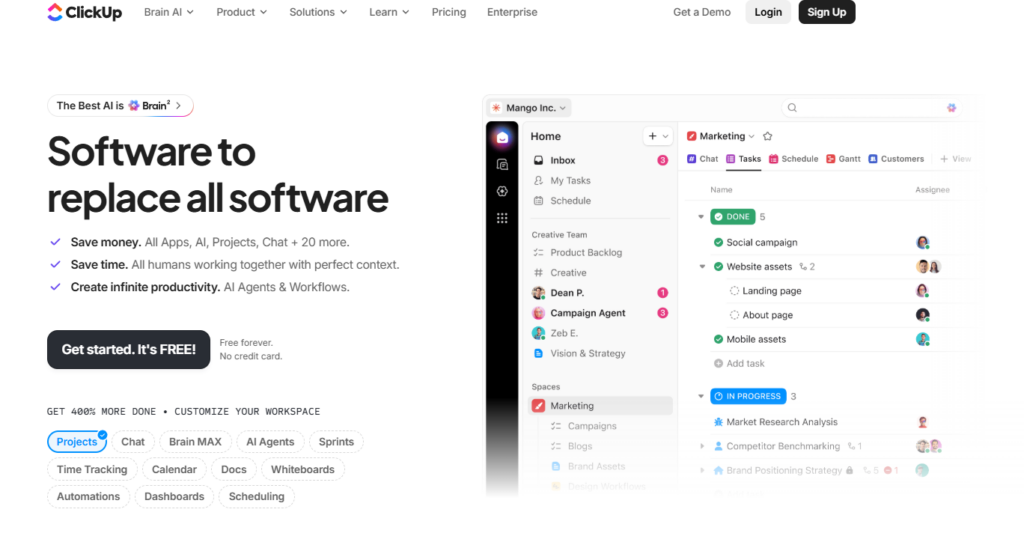Image resolution: width=1024 pixels, height=539 pixels.
Task: Click the Inbox icon in Home panel
Action: [538, 160]
